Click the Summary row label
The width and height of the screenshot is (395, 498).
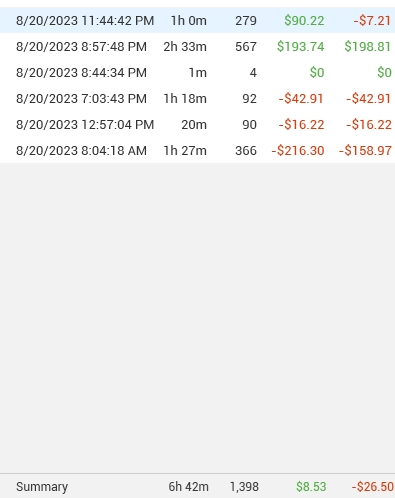(42, 487)
